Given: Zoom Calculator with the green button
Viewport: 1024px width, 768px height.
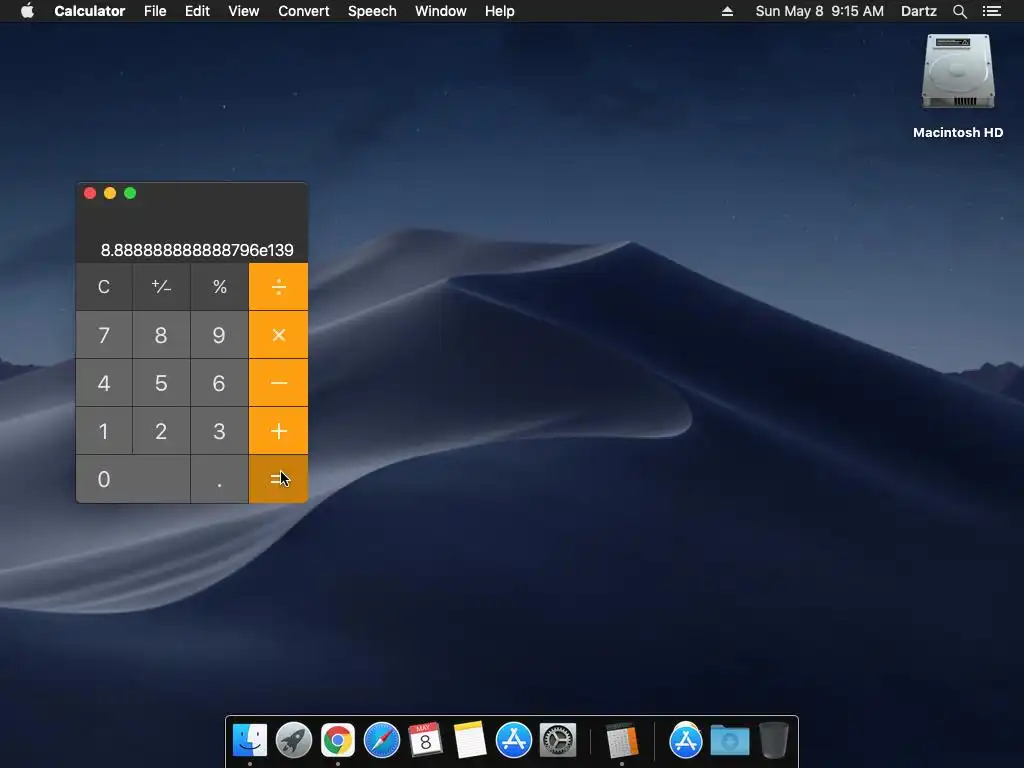Looking at the screenshot, I should click(130, 193).
